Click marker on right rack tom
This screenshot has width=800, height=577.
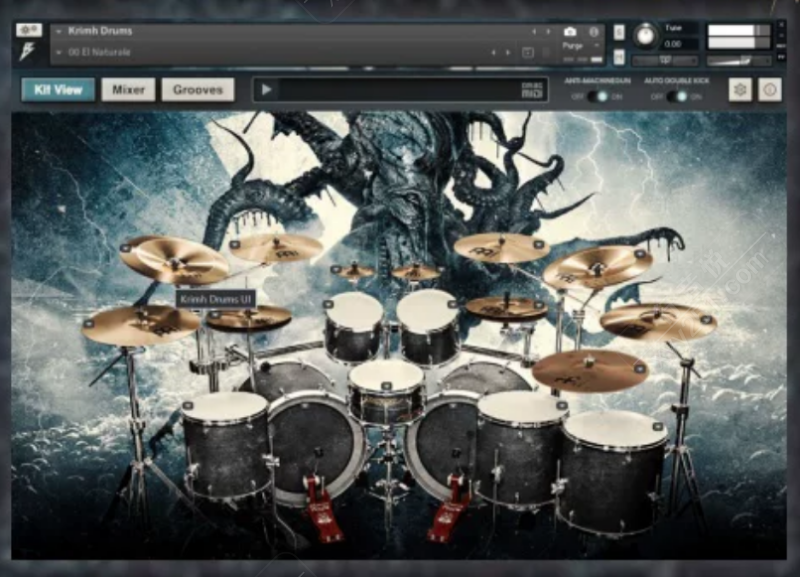[x=452, y=304]
